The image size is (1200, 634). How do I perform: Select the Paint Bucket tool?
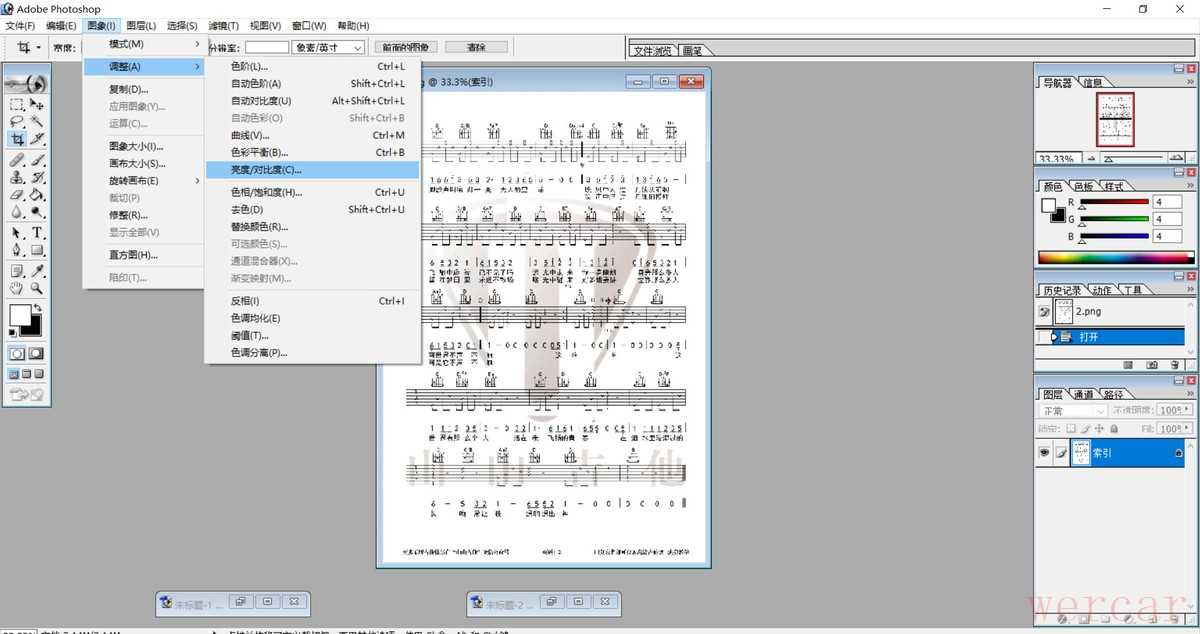(x=37, y=195)
